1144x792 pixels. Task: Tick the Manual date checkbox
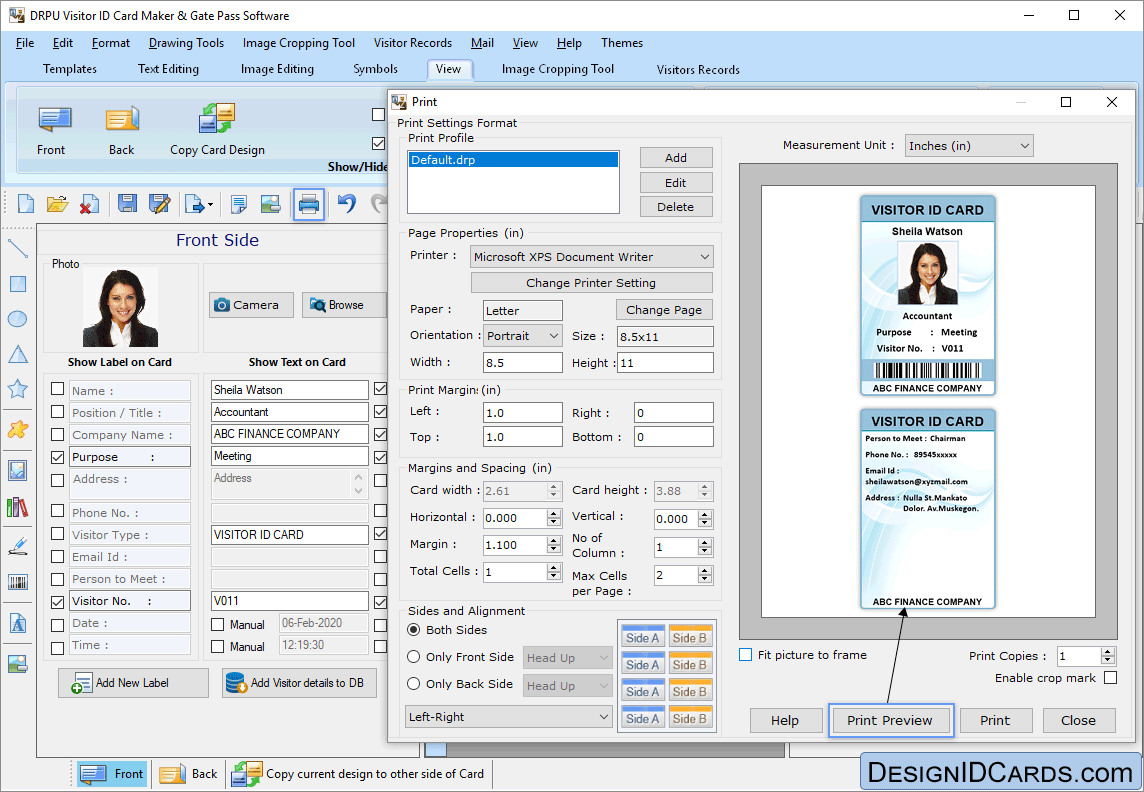217,624
